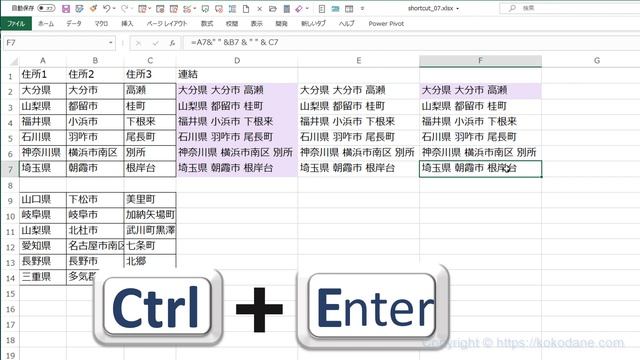The height and width of the screenshot is (360, 640).
Task: Select column E header
Action: pyautogui.click(x=358, y=61)
